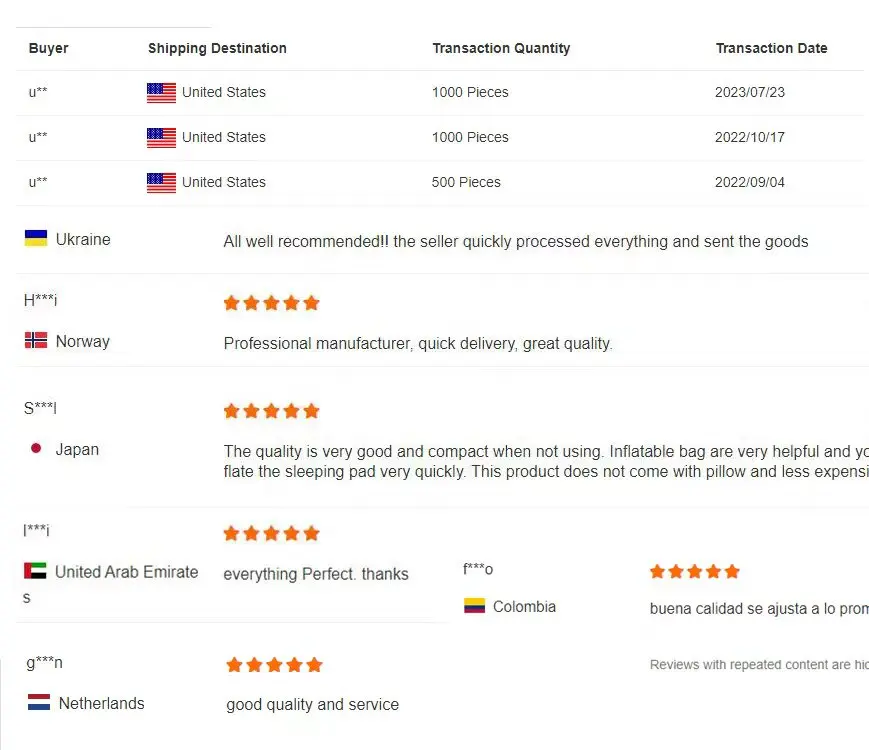The height and width of the screenshot is (750, 869).
Task: Click the Transaction Quantity column header
Action: tap(501, 48)
